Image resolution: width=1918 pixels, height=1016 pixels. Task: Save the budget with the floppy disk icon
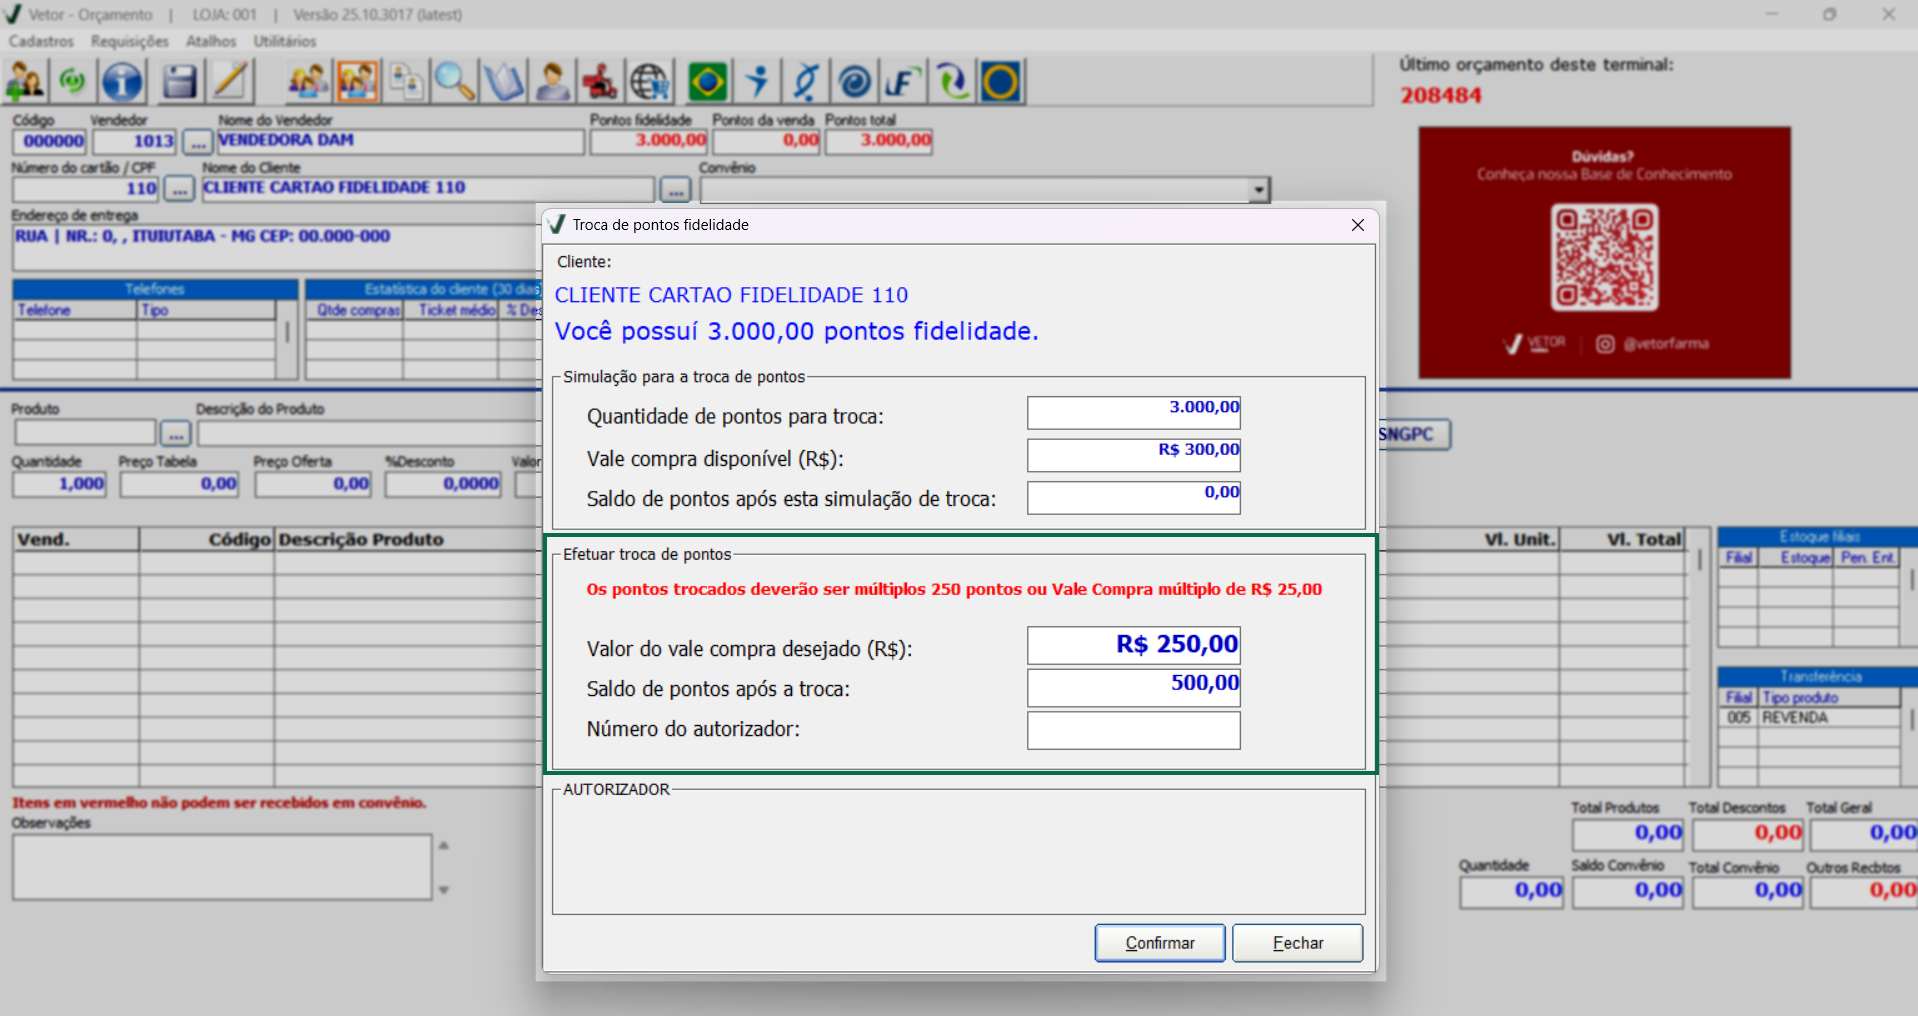[180, 81]
